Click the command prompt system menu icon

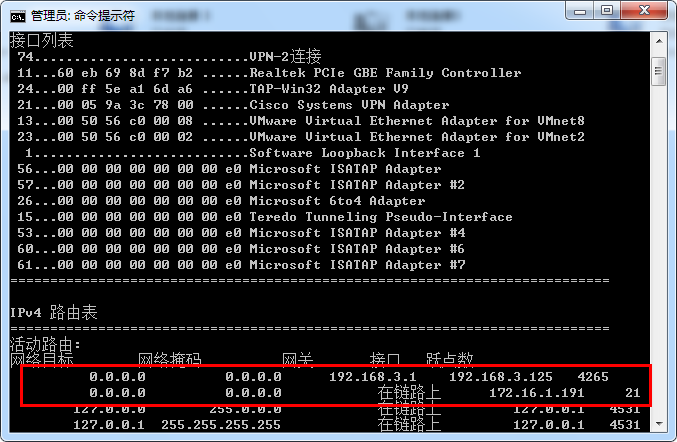coord(17,14)
